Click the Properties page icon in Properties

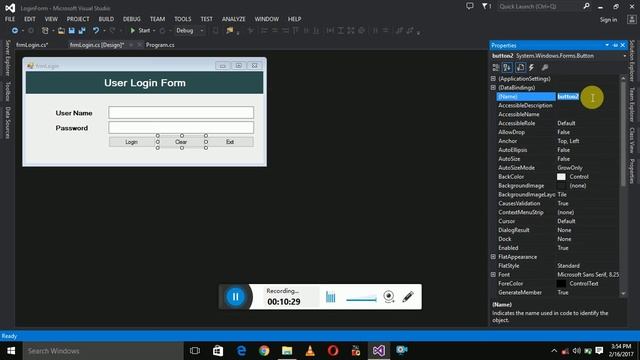point(520,68)
